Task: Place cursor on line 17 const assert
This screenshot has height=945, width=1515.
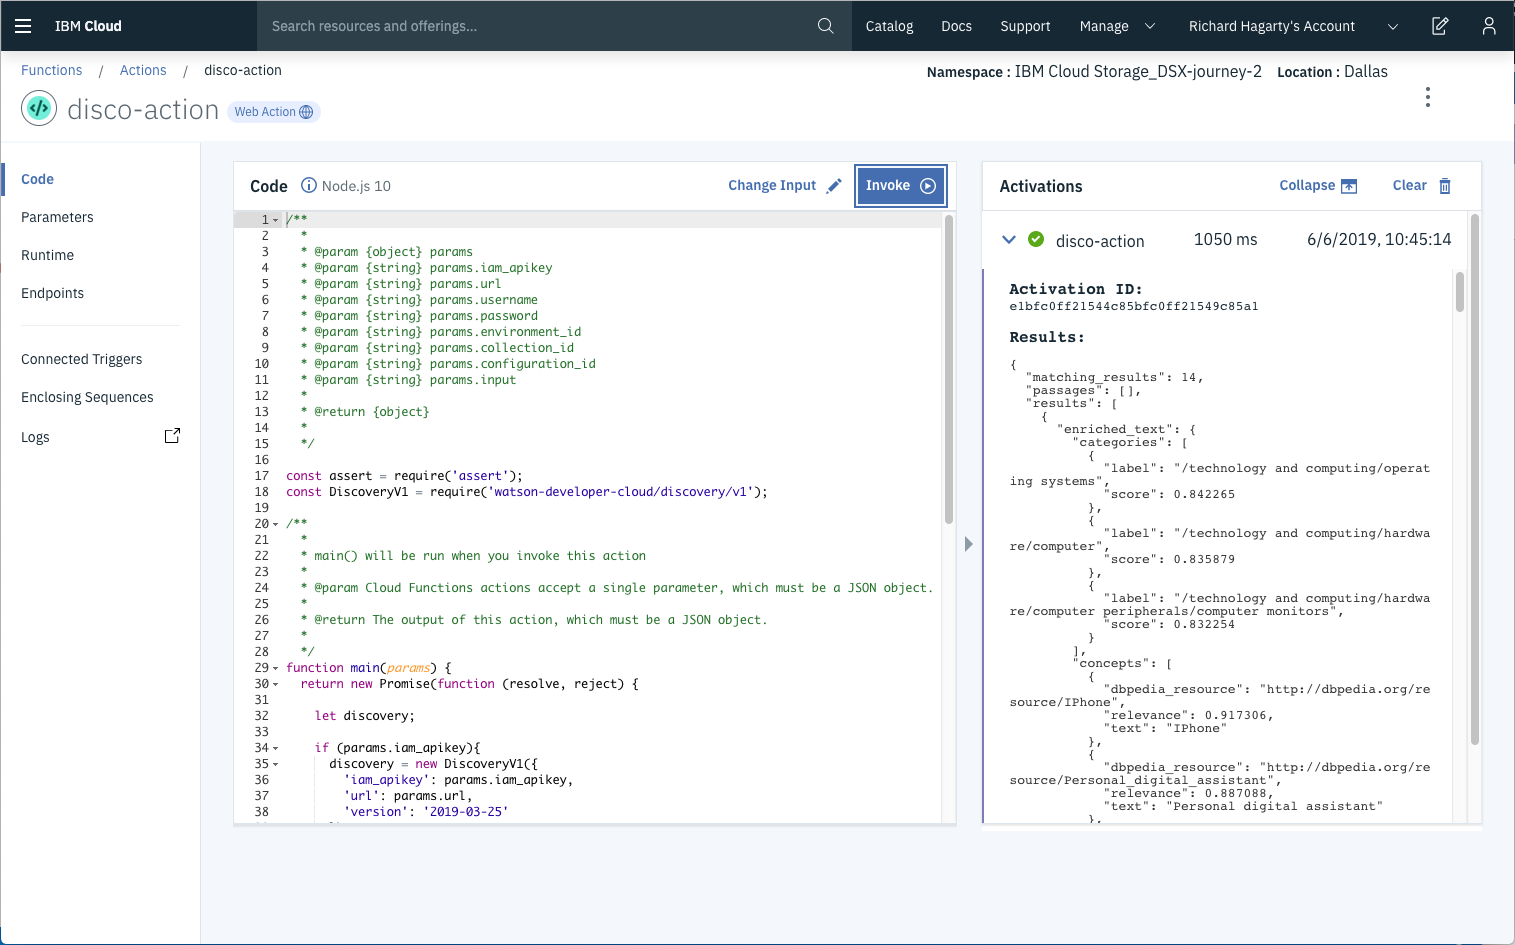Action: point(404,476)
